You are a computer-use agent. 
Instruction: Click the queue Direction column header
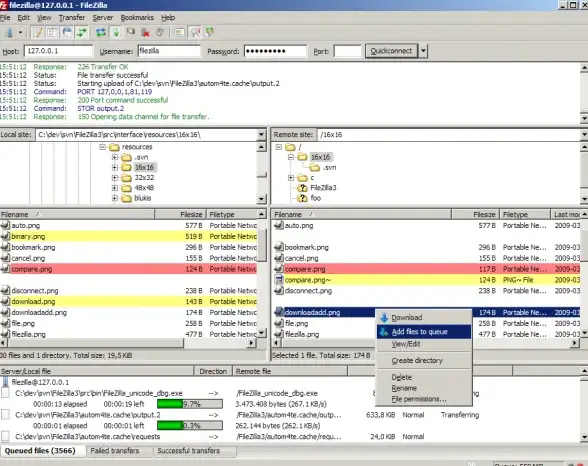pos(213,371)
